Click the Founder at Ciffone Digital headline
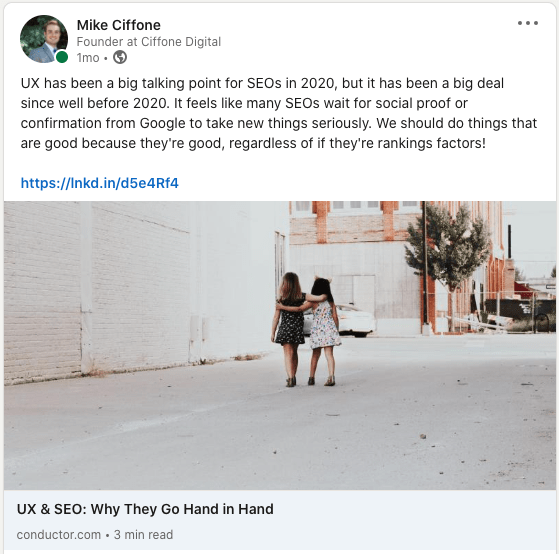Screen dimensions: 559x554 149,42
